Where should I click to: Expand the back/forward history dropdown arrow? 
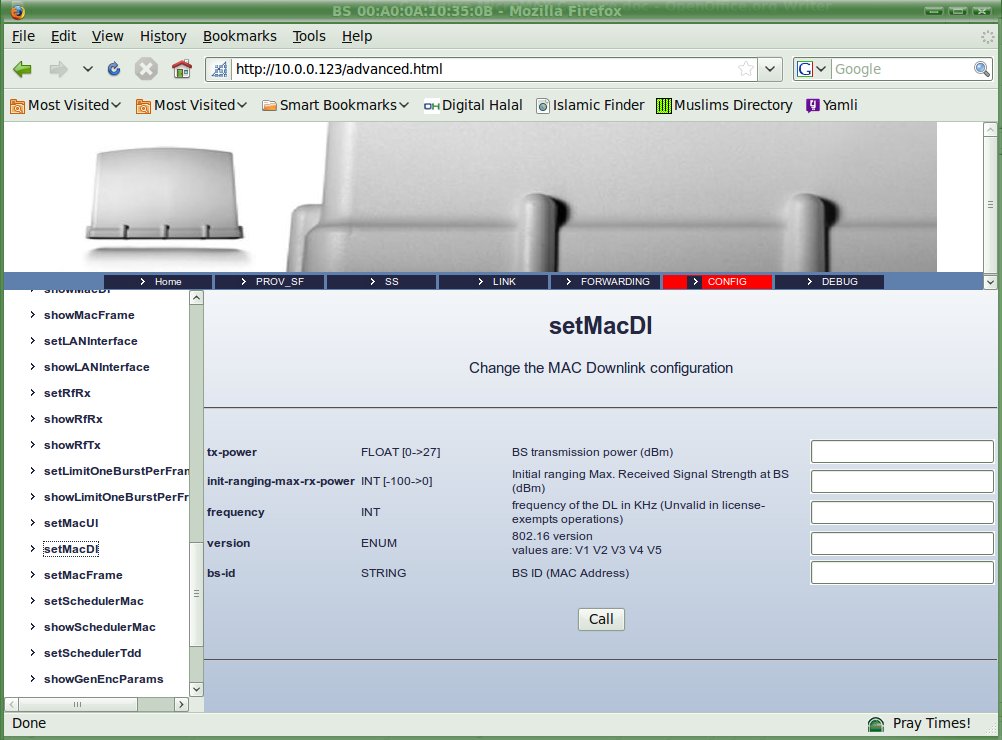(88, 69)
